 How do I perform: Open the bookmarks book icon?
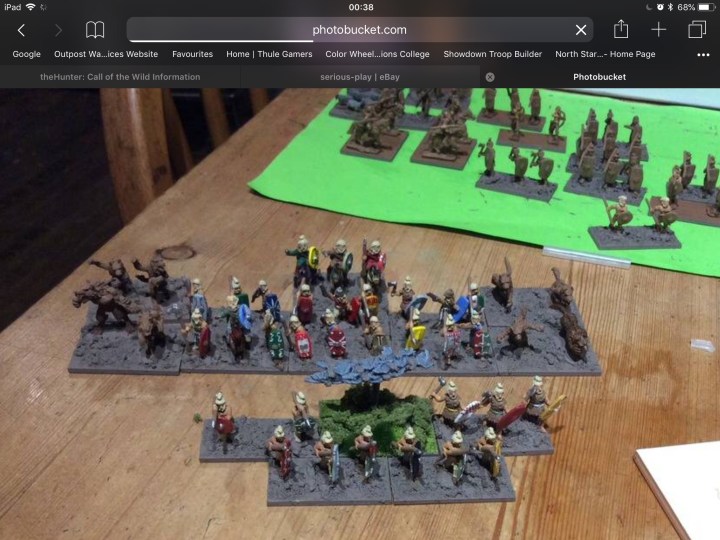(x=95, y=30)
